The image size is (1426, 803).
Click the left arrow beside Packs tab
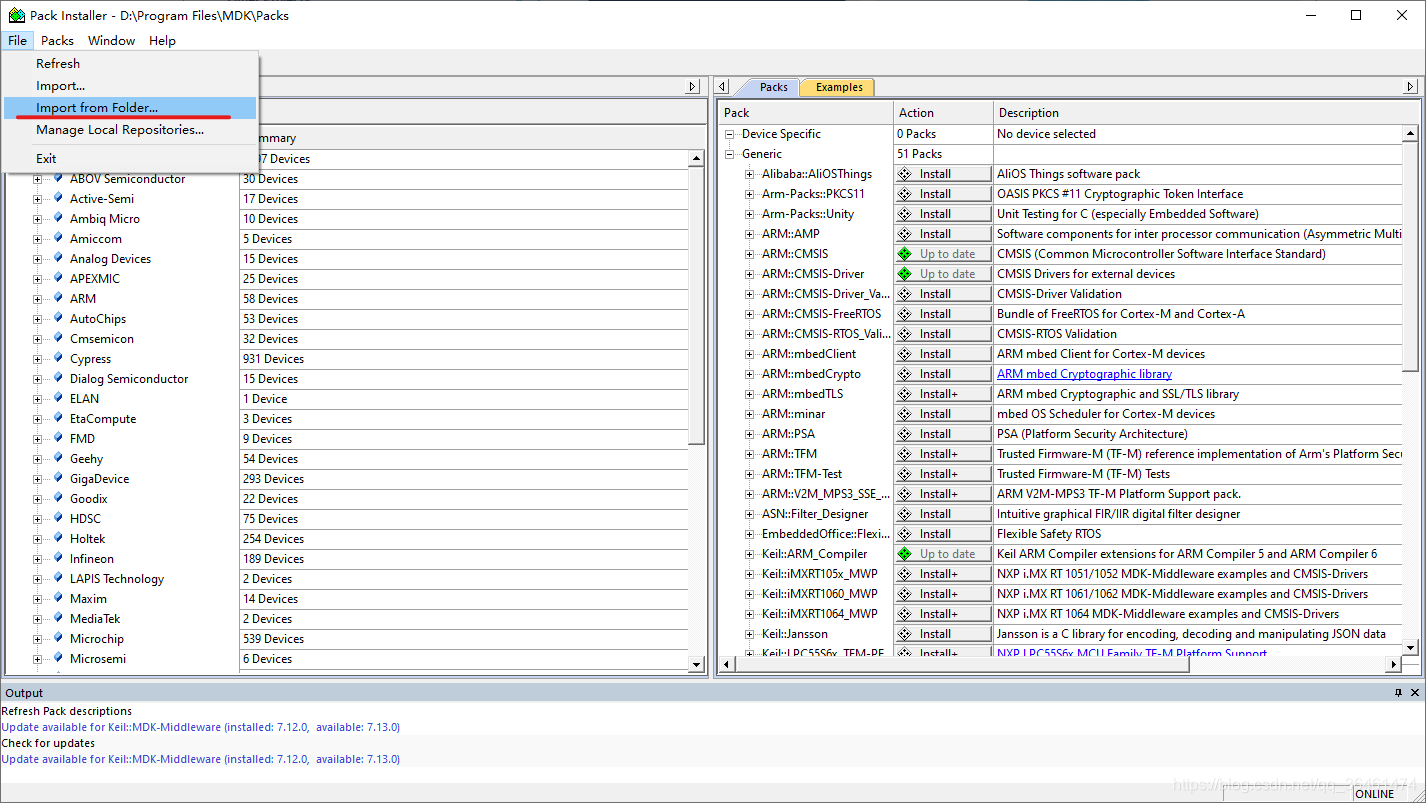coord(724,87)
